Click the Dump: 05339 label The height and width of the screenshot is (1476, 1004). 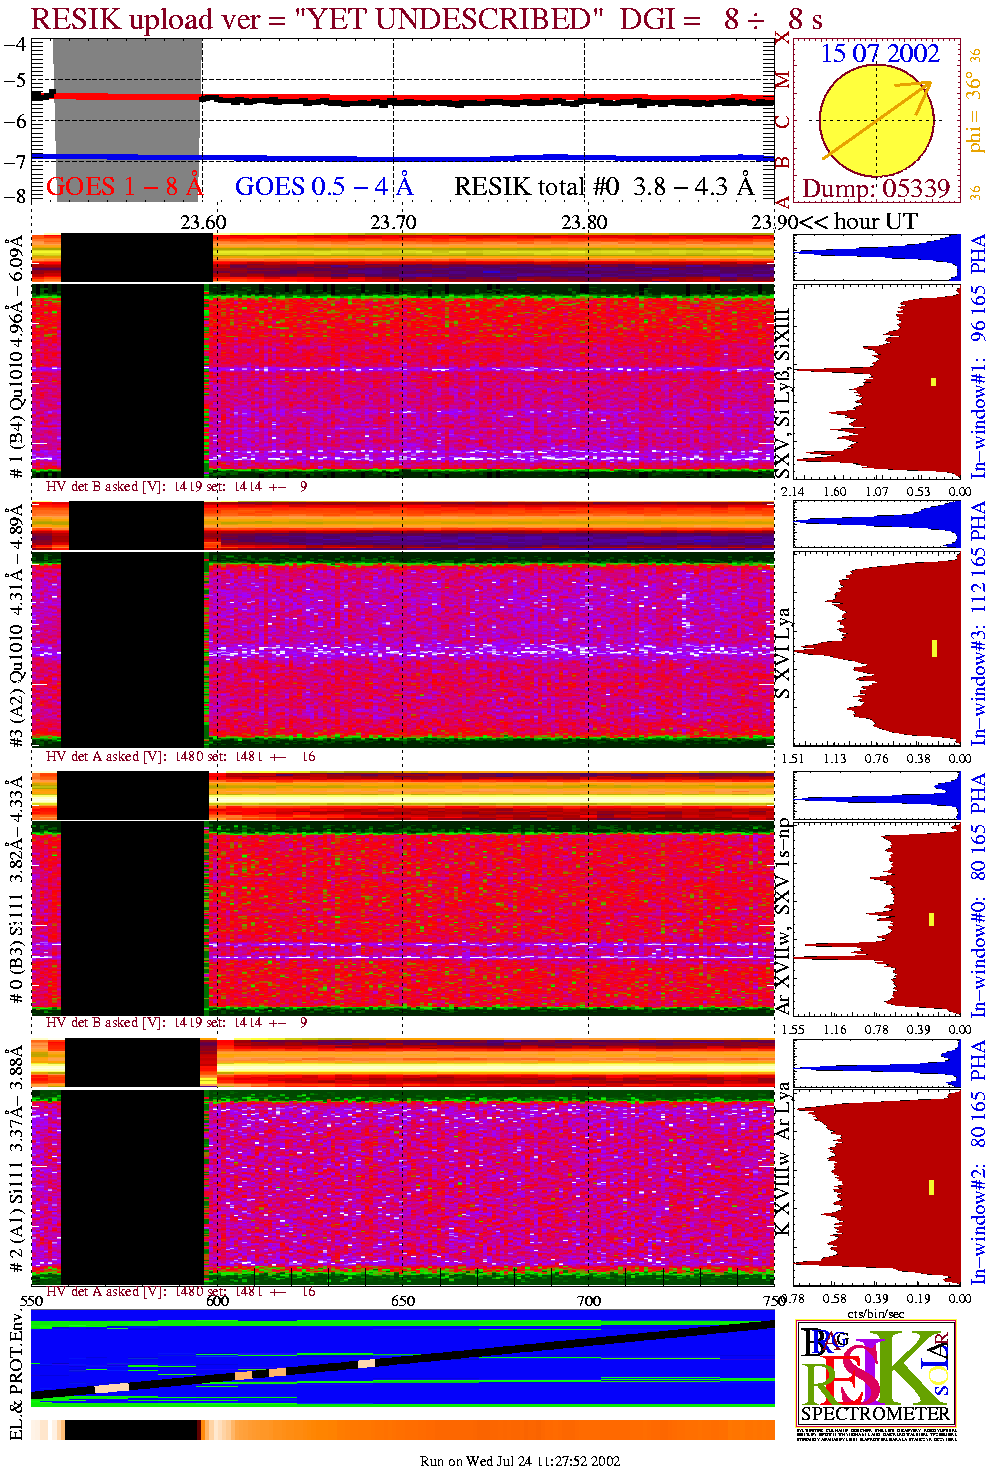click(876, 189)
